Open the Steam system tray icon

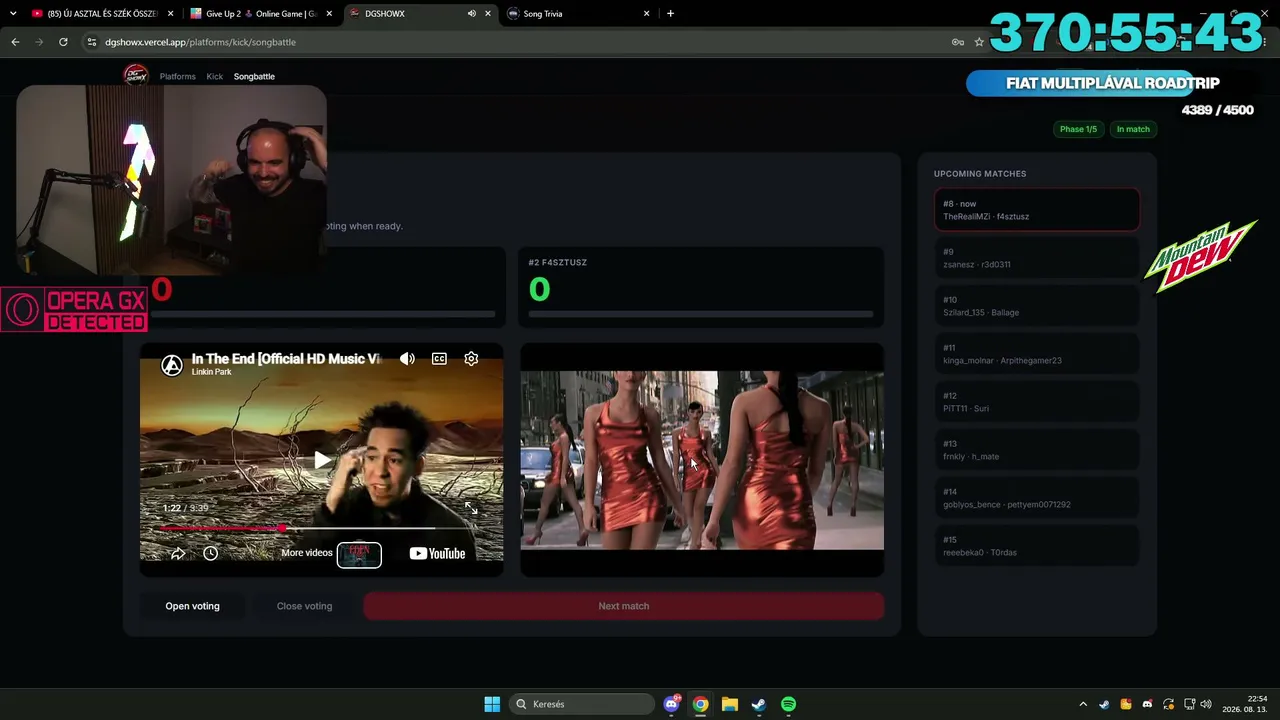pyautogui.click(x=1104, y=704)
